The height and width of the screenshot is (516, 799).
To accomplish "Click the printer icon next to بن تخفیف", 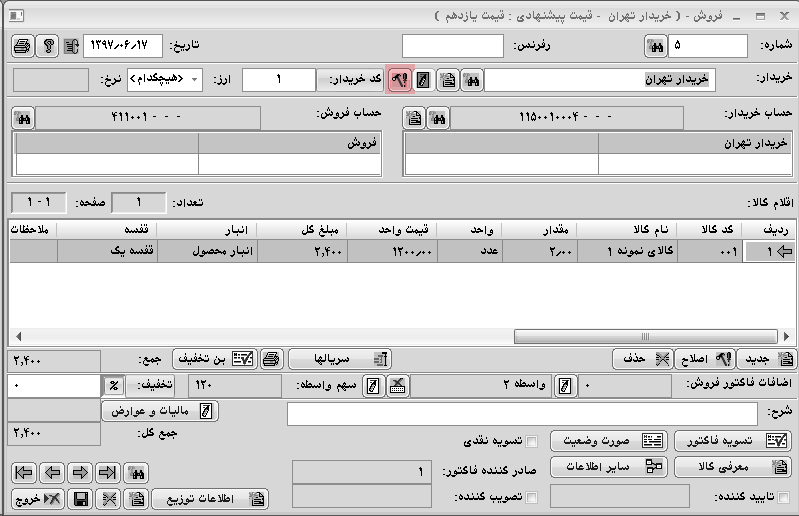I will click(x=270, y=358).
